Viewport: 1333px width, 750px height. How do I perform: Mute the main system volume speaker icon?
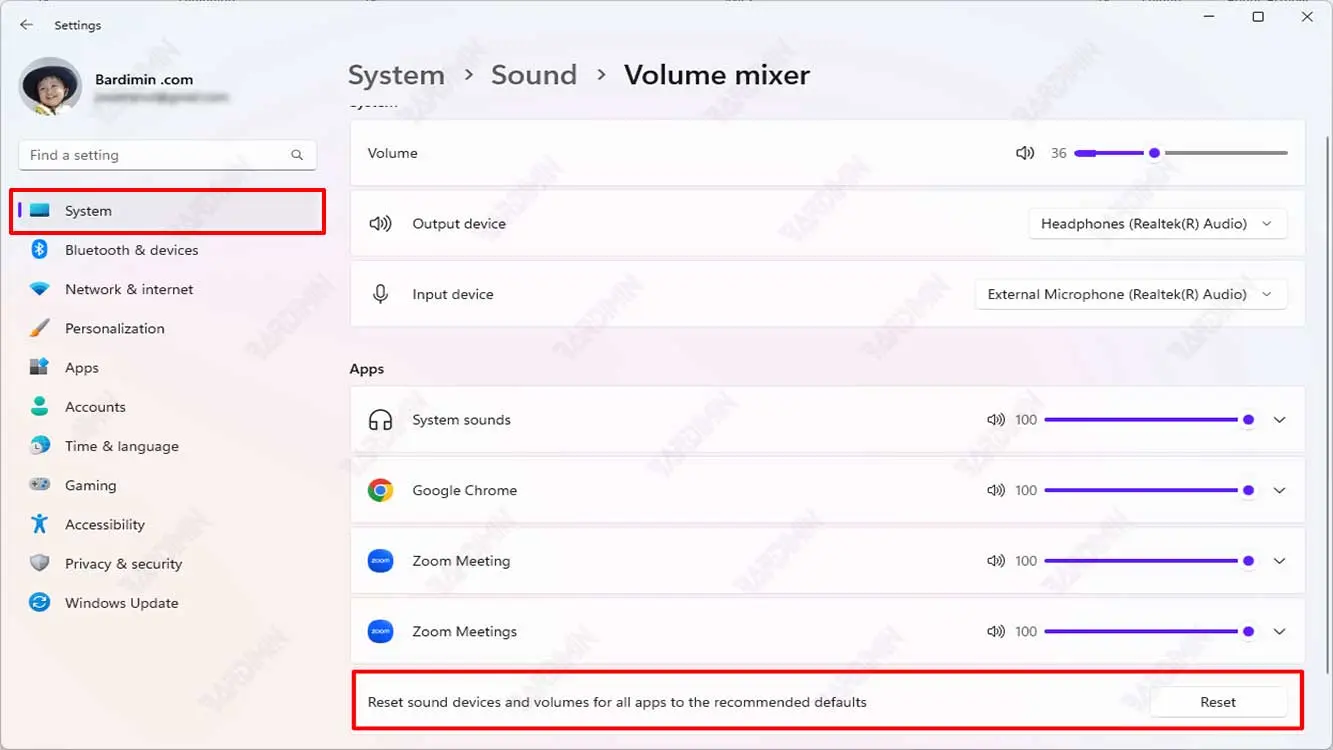1024,153
